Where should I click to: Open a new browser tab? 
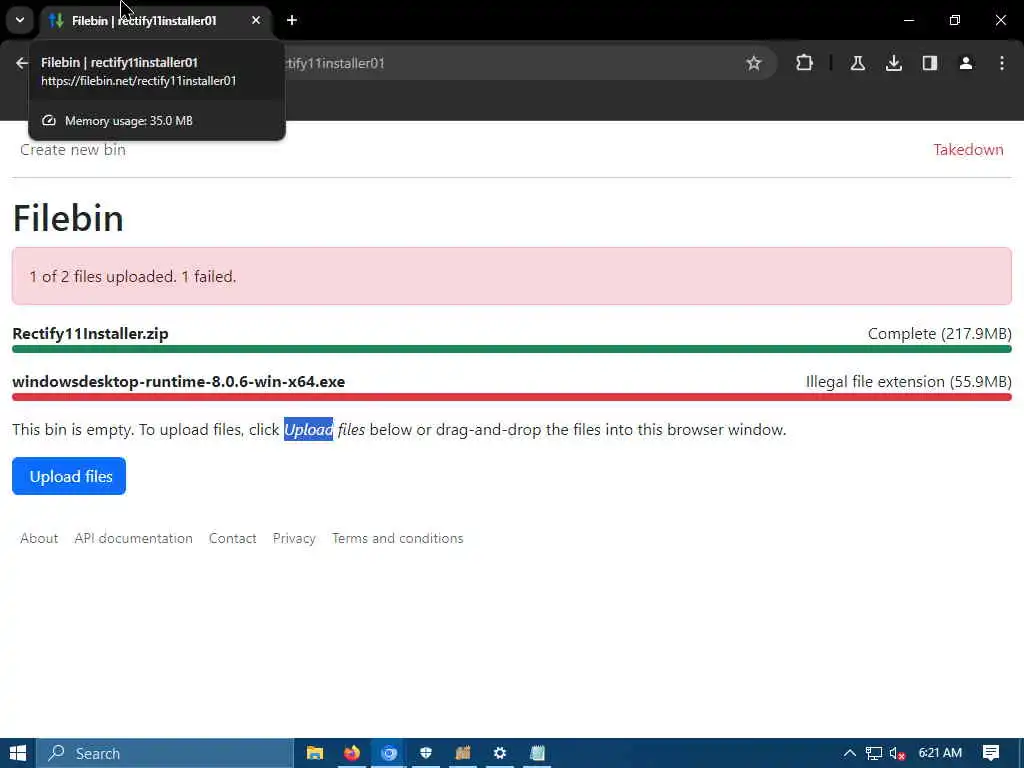(292, 20)
